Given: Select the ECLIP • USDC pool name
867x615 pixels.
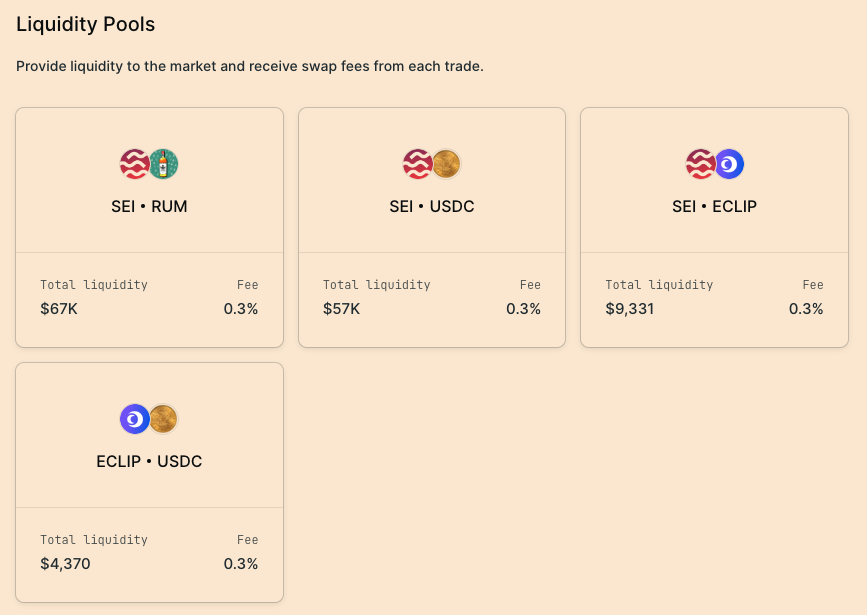Looking at the screenshot, I should [149, 462].
